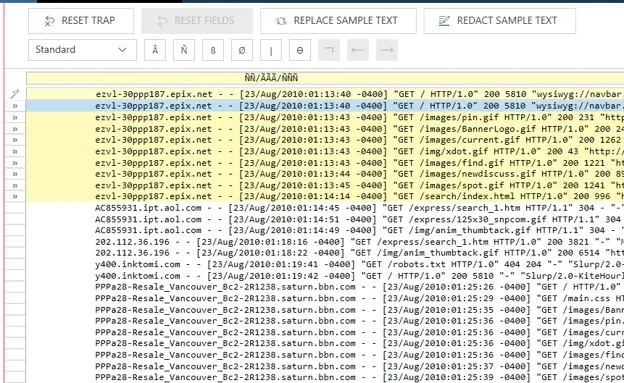Image resolution: width=624 pixels, height=383 pixels.
Task: Click REDACT SAMPLE TEXT button
Action: tap(499, 21)
